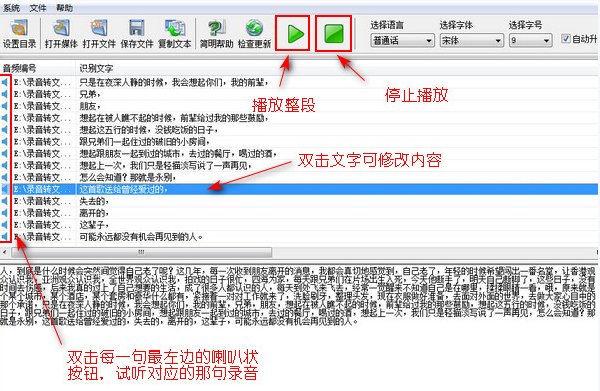
Task: Open the 文件 menu
Action: click(38, 7)
